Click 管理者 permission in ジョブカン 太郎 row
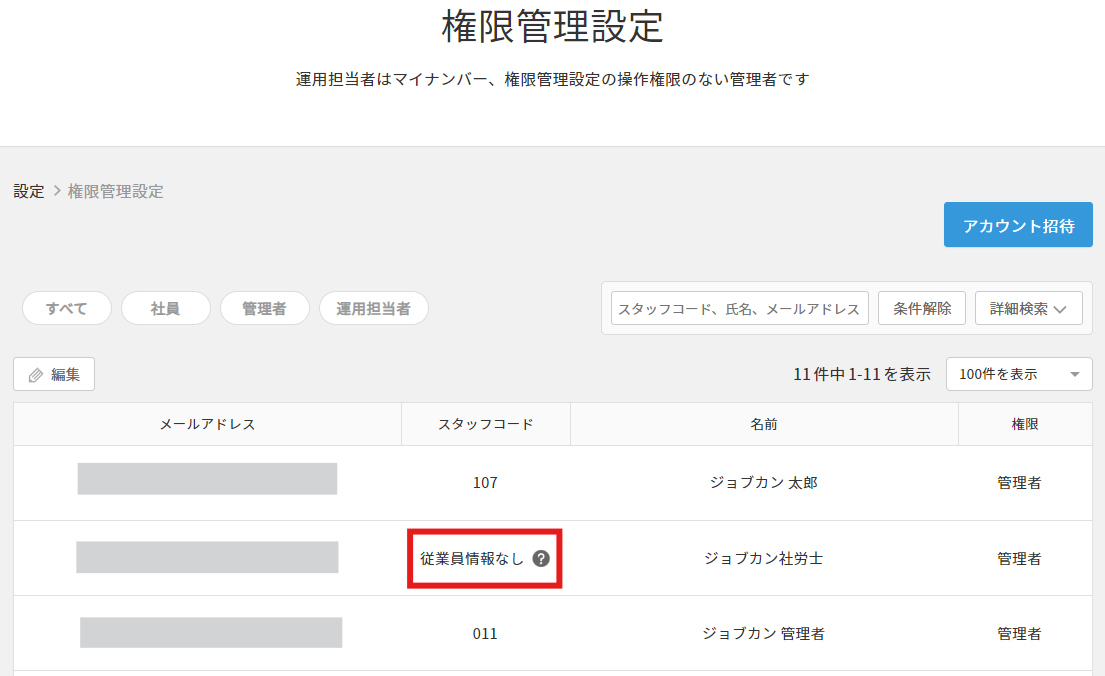 coord(1019,483)
